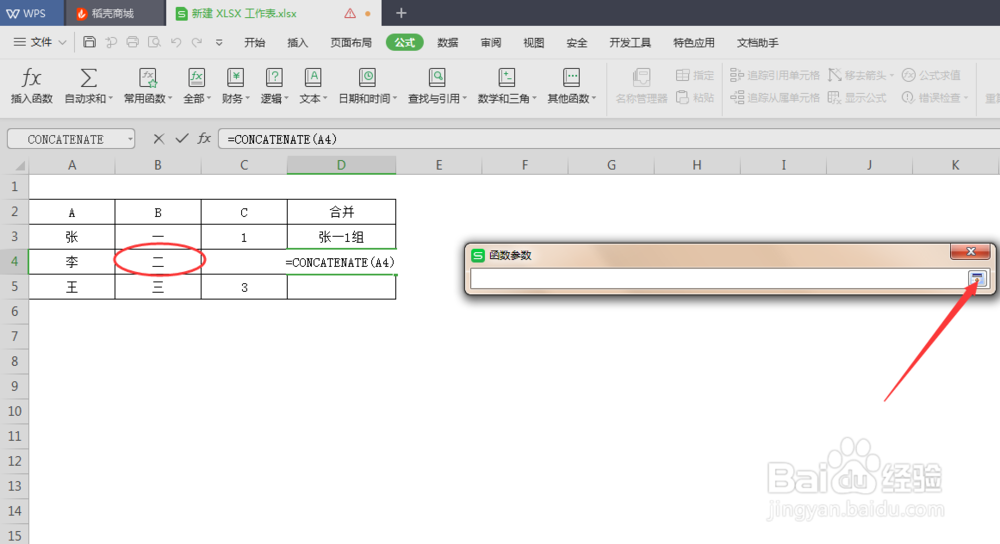Open the All functions (全部) icon
This screenshot has height=544, width=1000.
click(196, 78)
